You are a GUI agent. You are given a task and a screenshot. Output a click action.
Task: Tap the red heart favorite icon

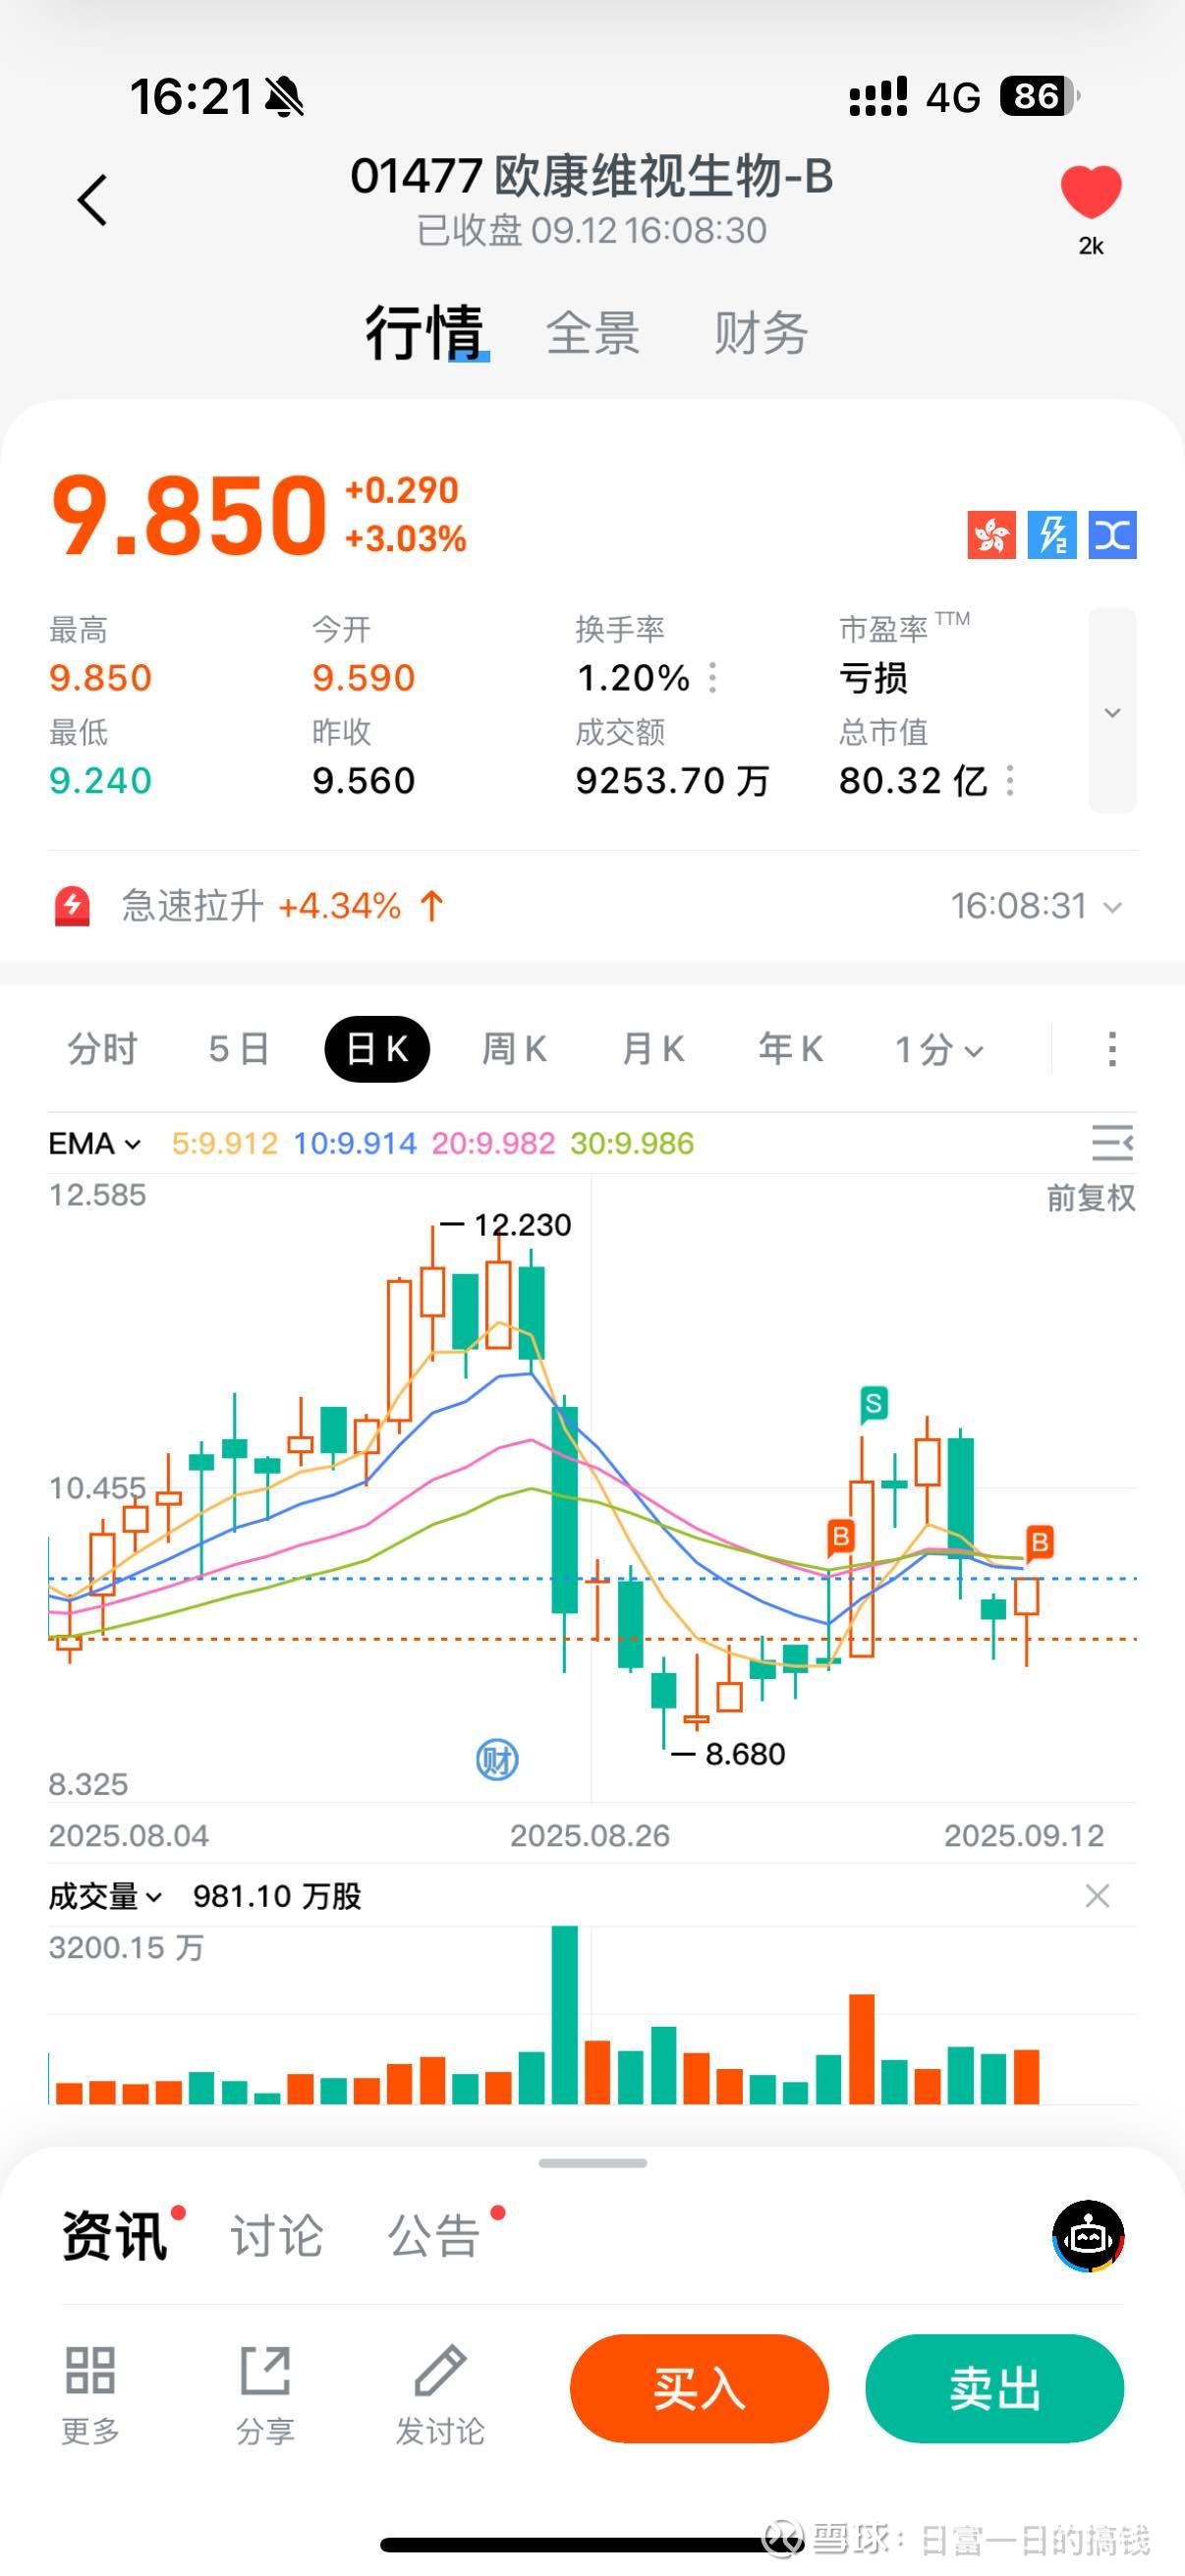1090,192
